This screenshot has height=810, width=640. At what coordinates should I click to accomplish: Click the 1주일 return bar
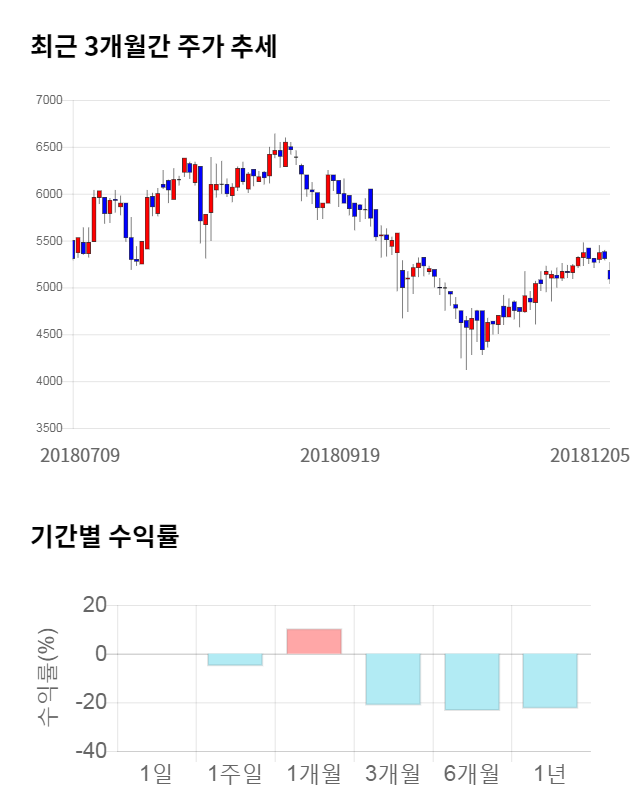(x=235, y=660)
